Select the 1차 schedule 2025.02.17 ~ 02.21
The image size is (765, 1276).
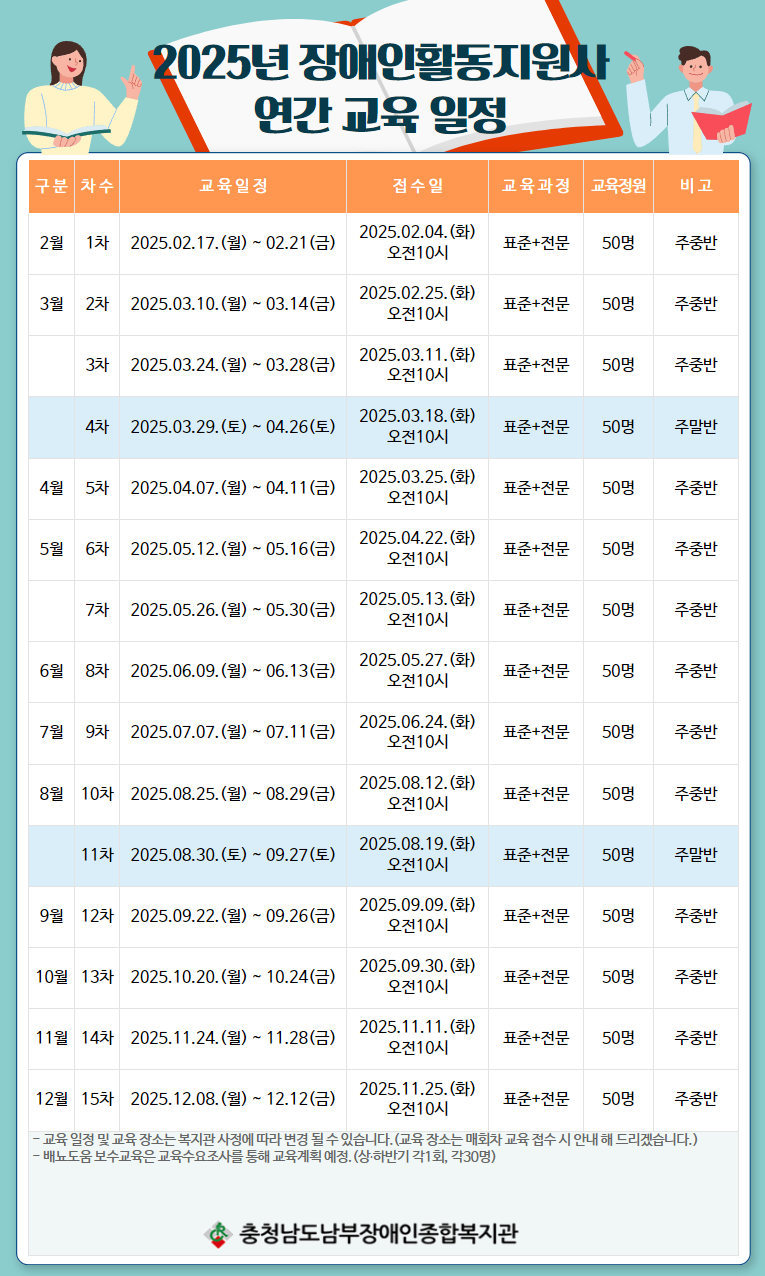pyautogui.click(x=232, y=243)
